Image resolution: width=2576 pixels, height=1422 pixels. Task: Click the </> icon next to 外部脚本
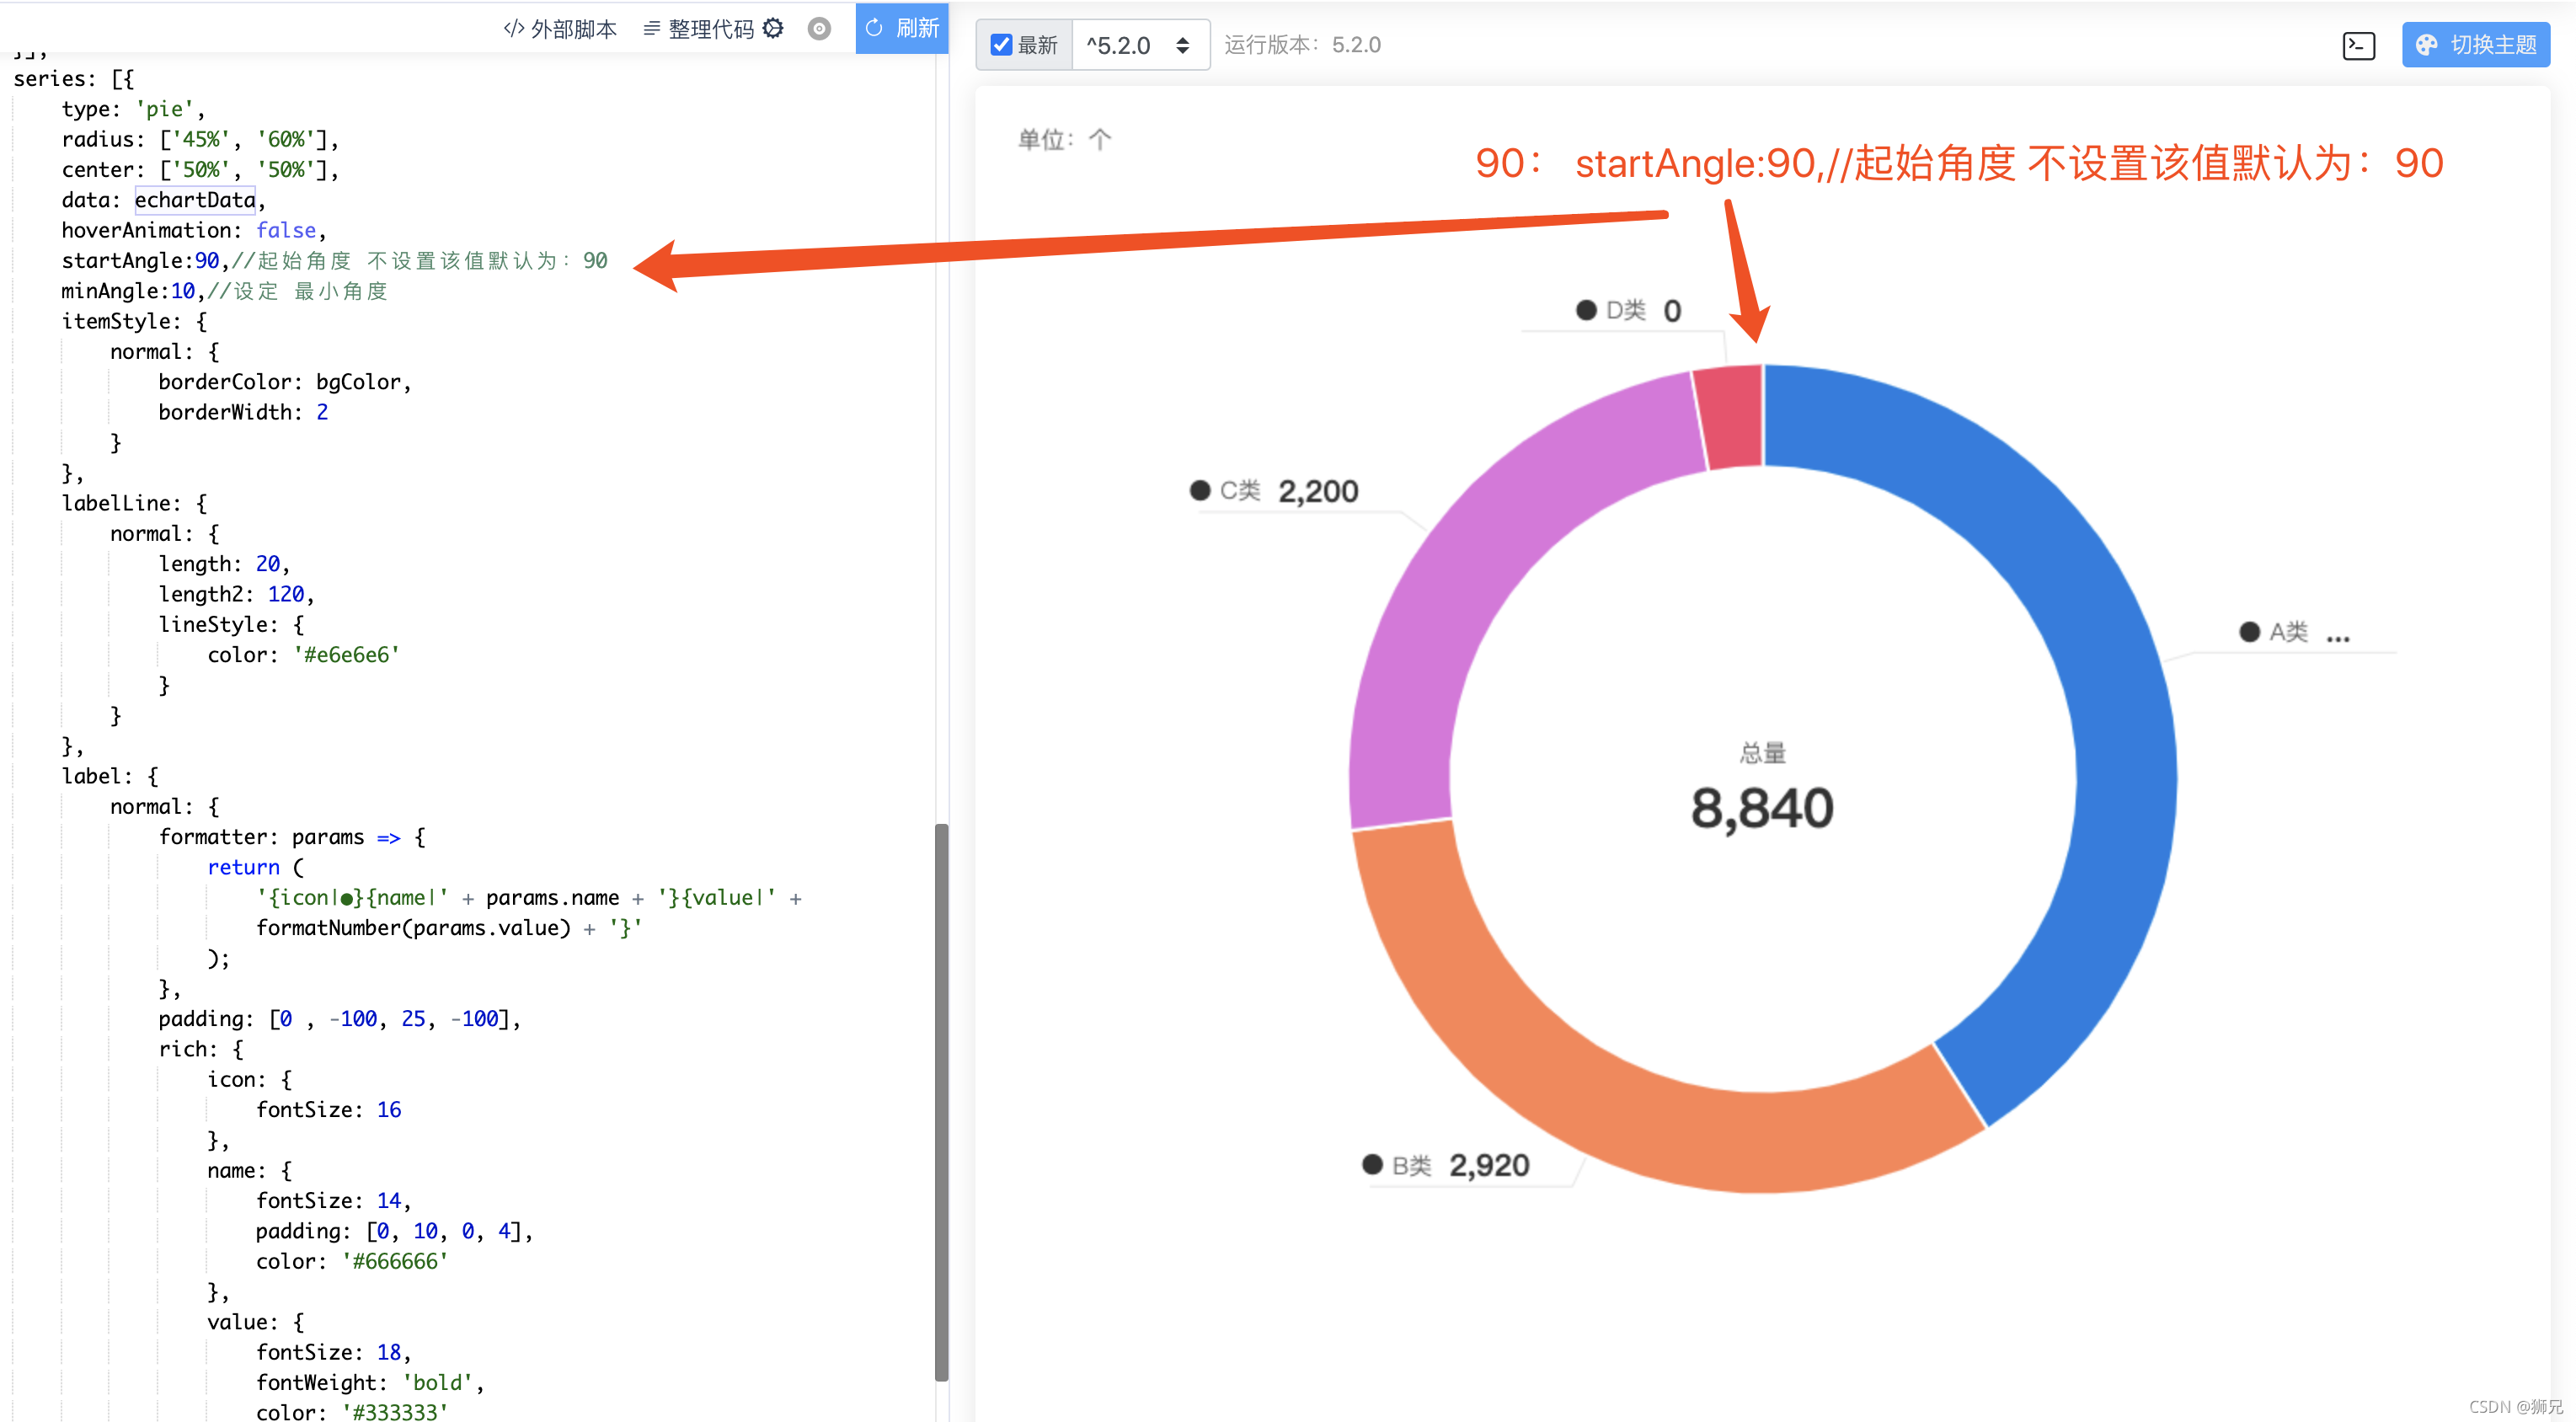[x=513, y=29]
